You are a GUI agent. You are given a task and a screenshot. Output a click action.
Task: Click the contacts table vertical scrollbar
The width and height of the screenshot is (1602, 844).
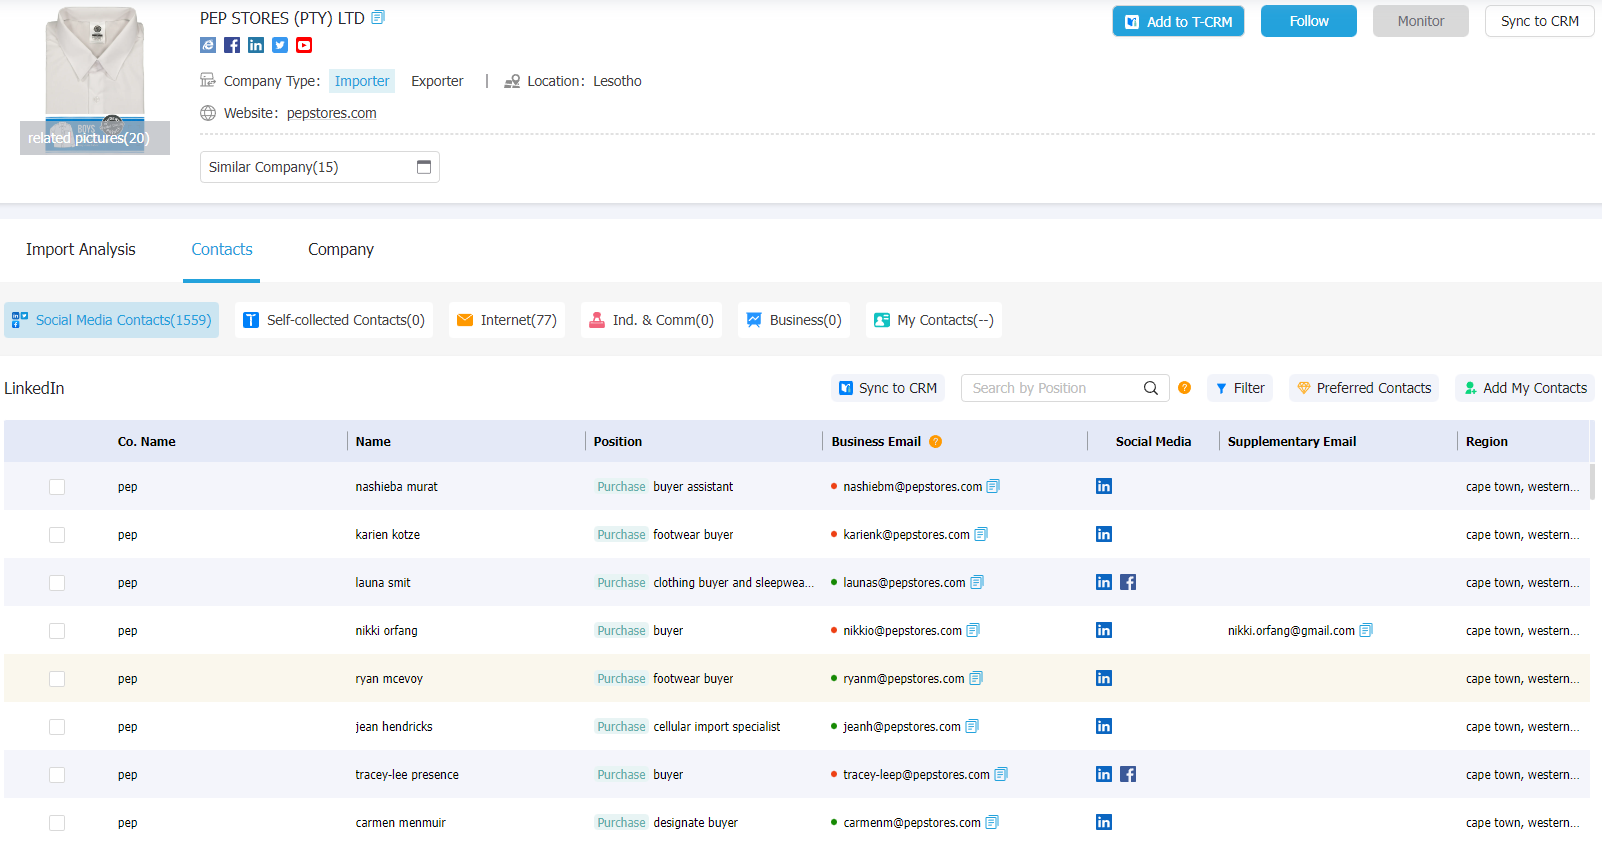click(x=1592, y=480)
